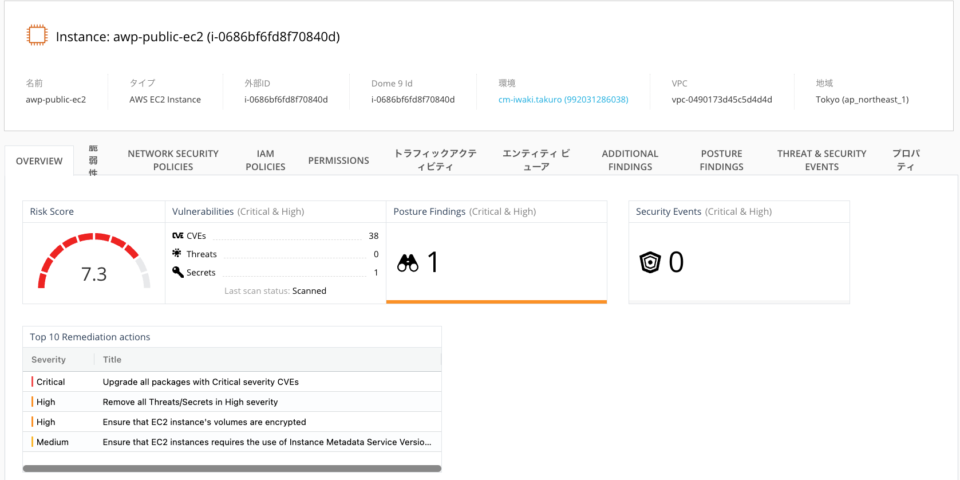Image resolution: width=960 pixels, height=480 pixels.
Task: Open the OVERVIEW tab
Action: coord(39,161)
